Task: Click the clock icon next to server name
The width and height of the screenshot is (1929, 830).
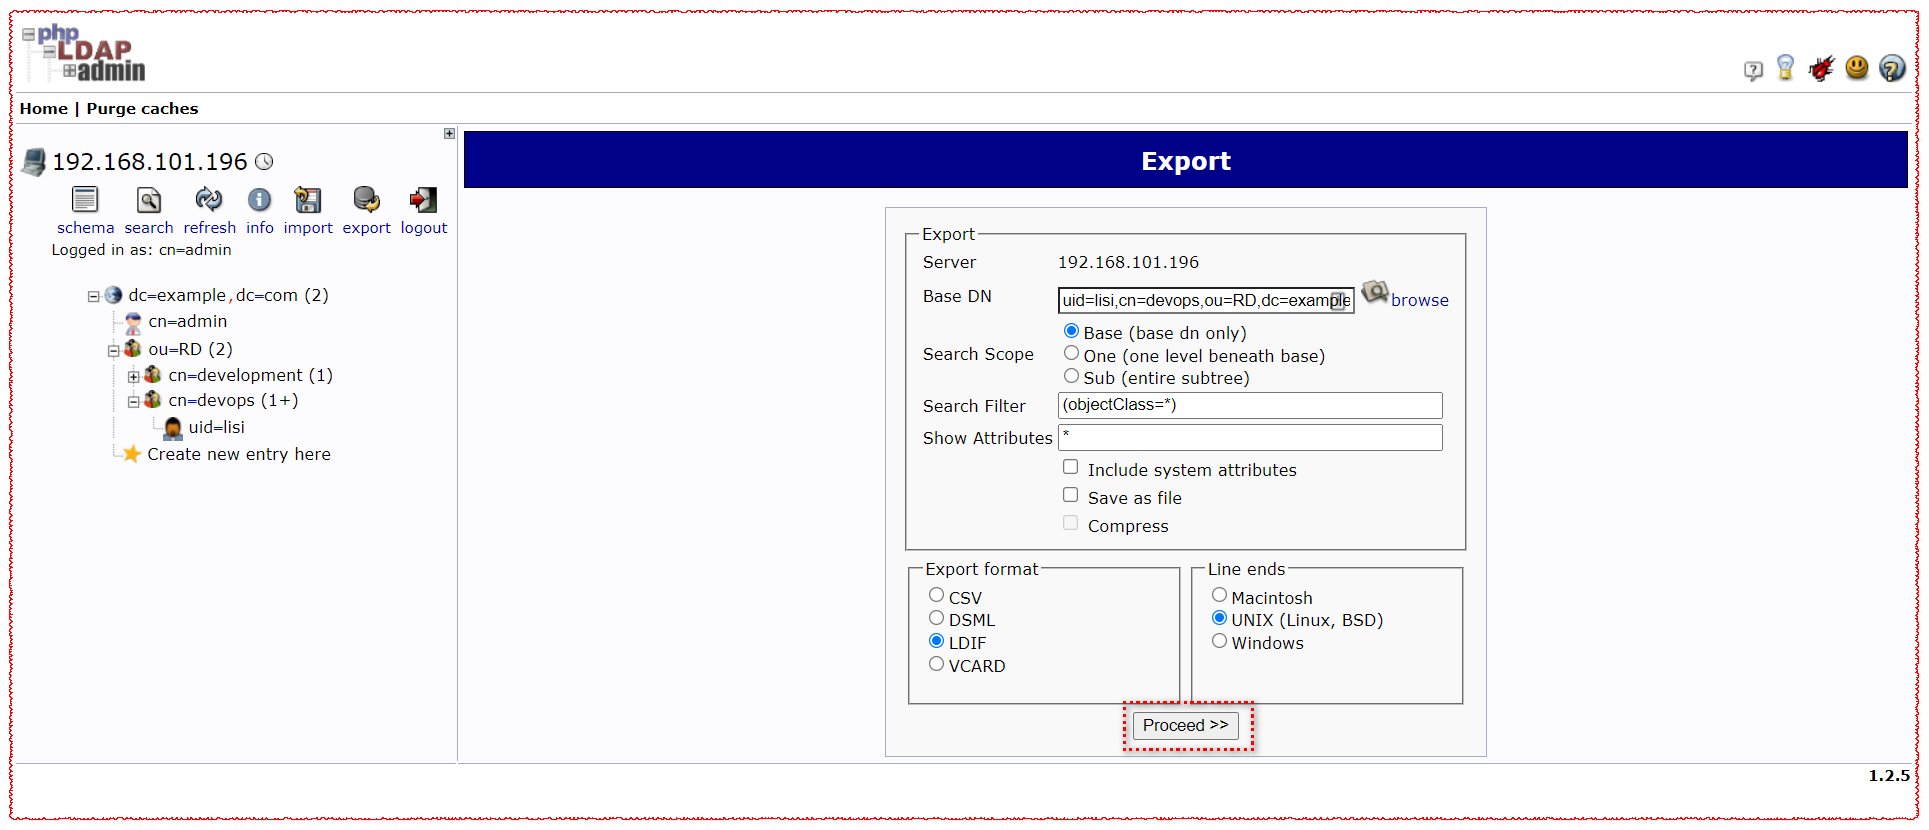Action: [264, 161]
